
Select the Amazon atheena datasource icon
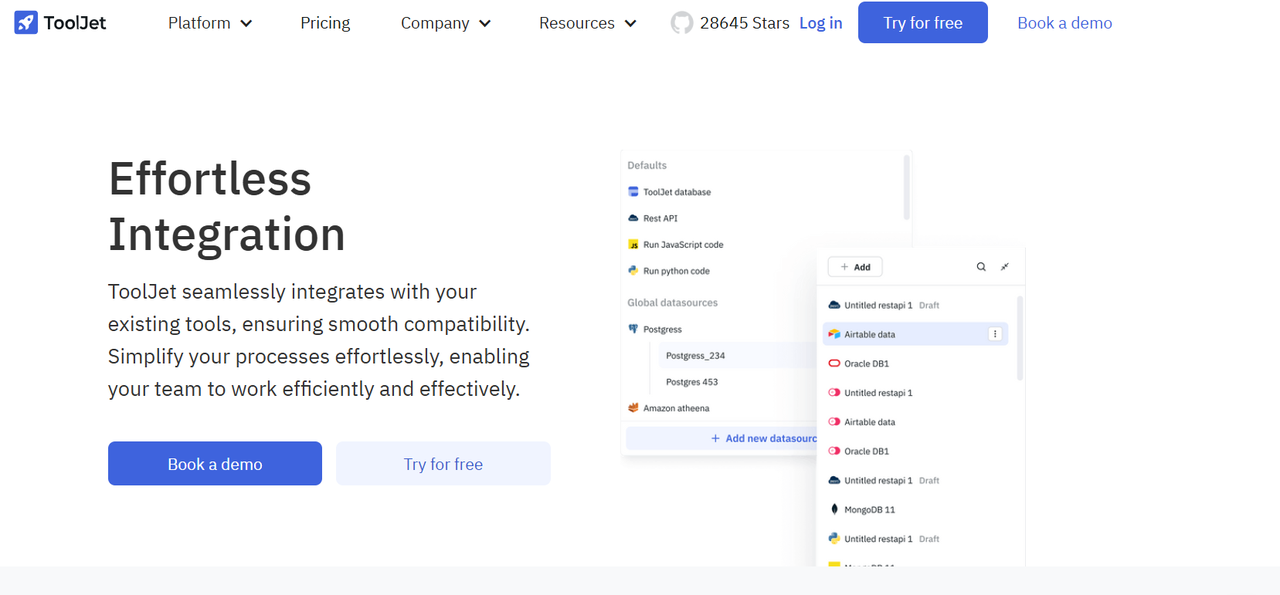click(633, 407)
